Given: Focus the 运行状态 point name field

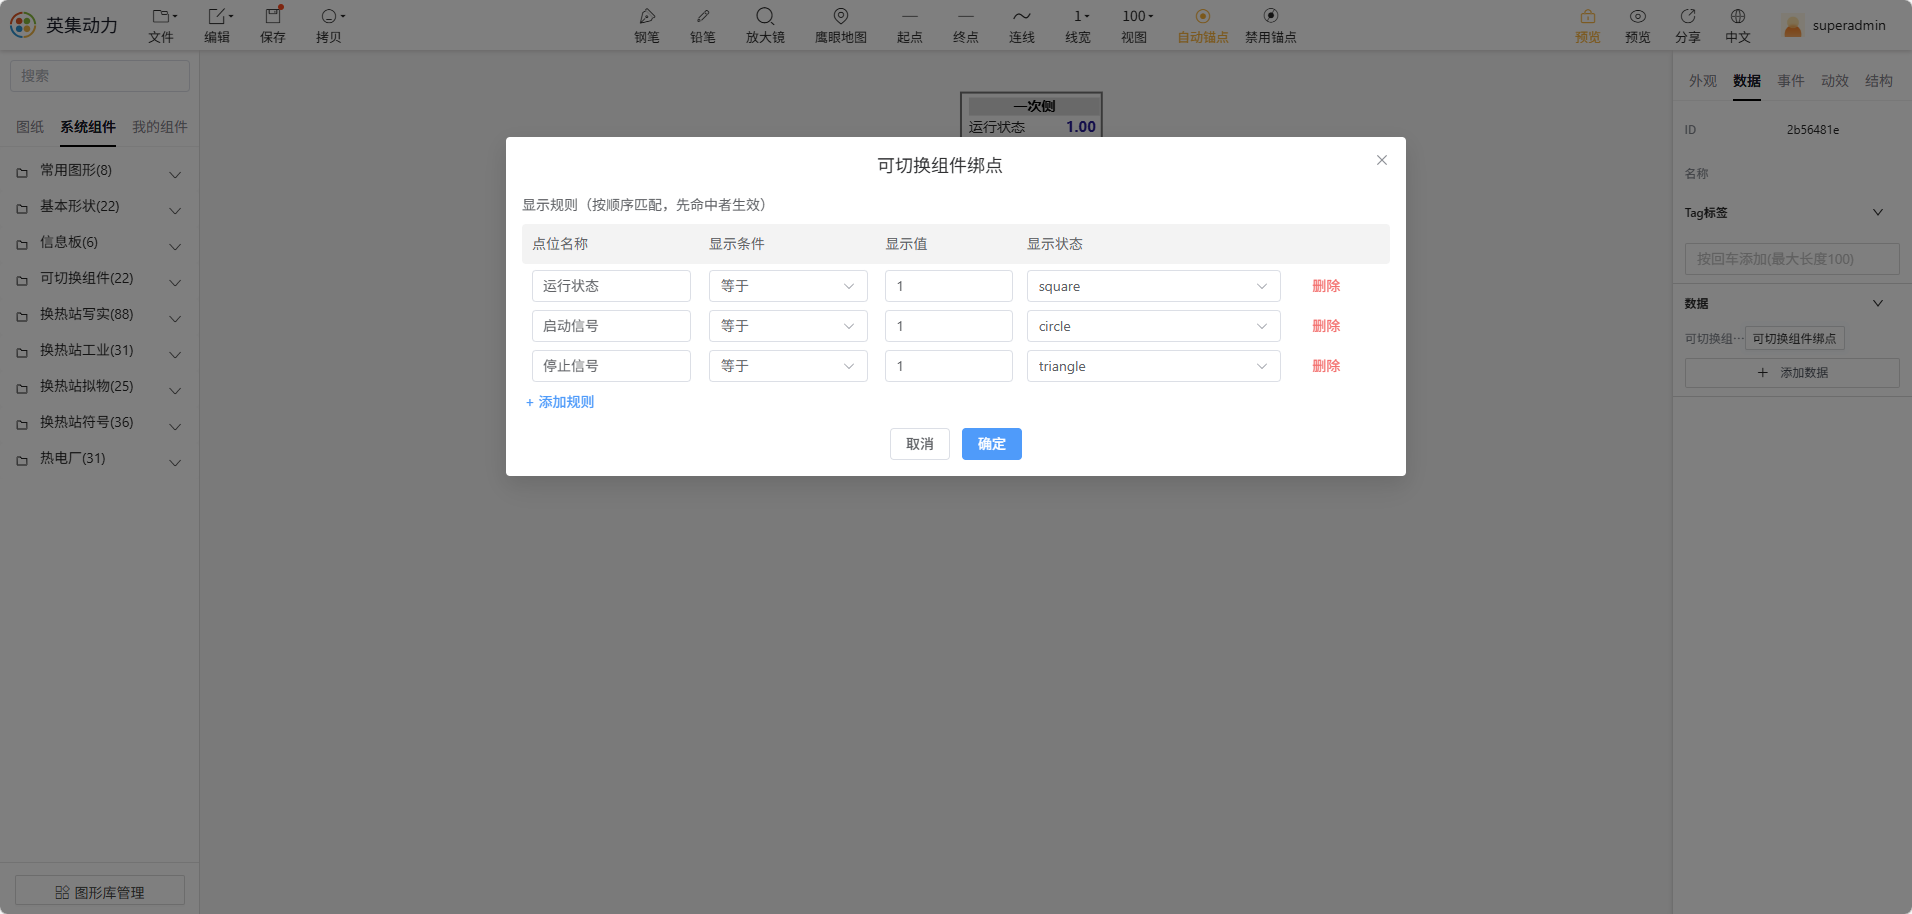Looking at the screenshot, I should (x=611, y=286).
